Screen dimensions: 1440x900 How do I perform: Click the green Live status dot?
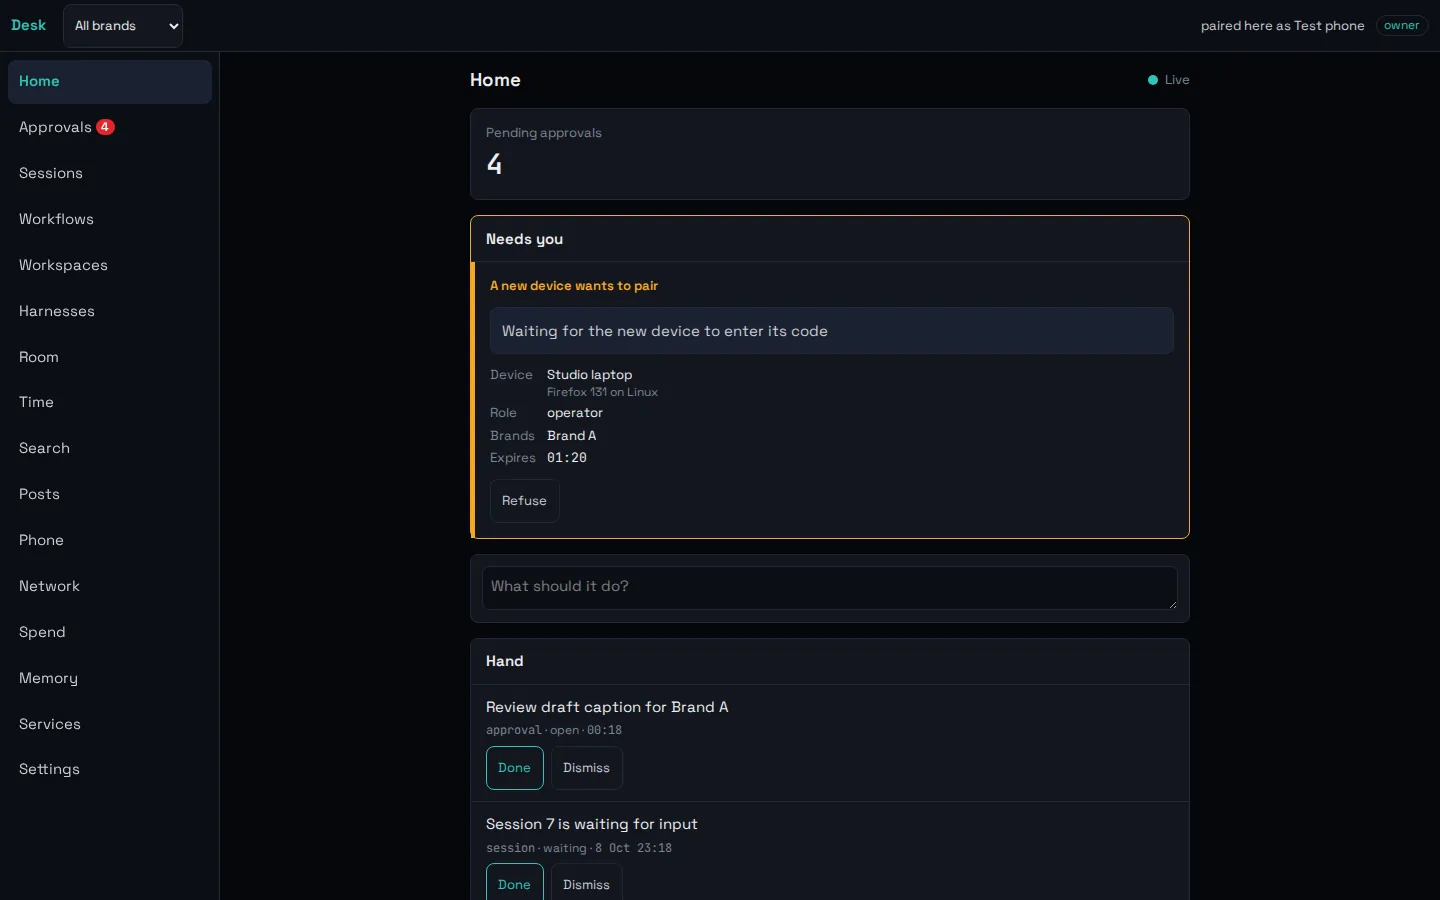point(1153,80)
